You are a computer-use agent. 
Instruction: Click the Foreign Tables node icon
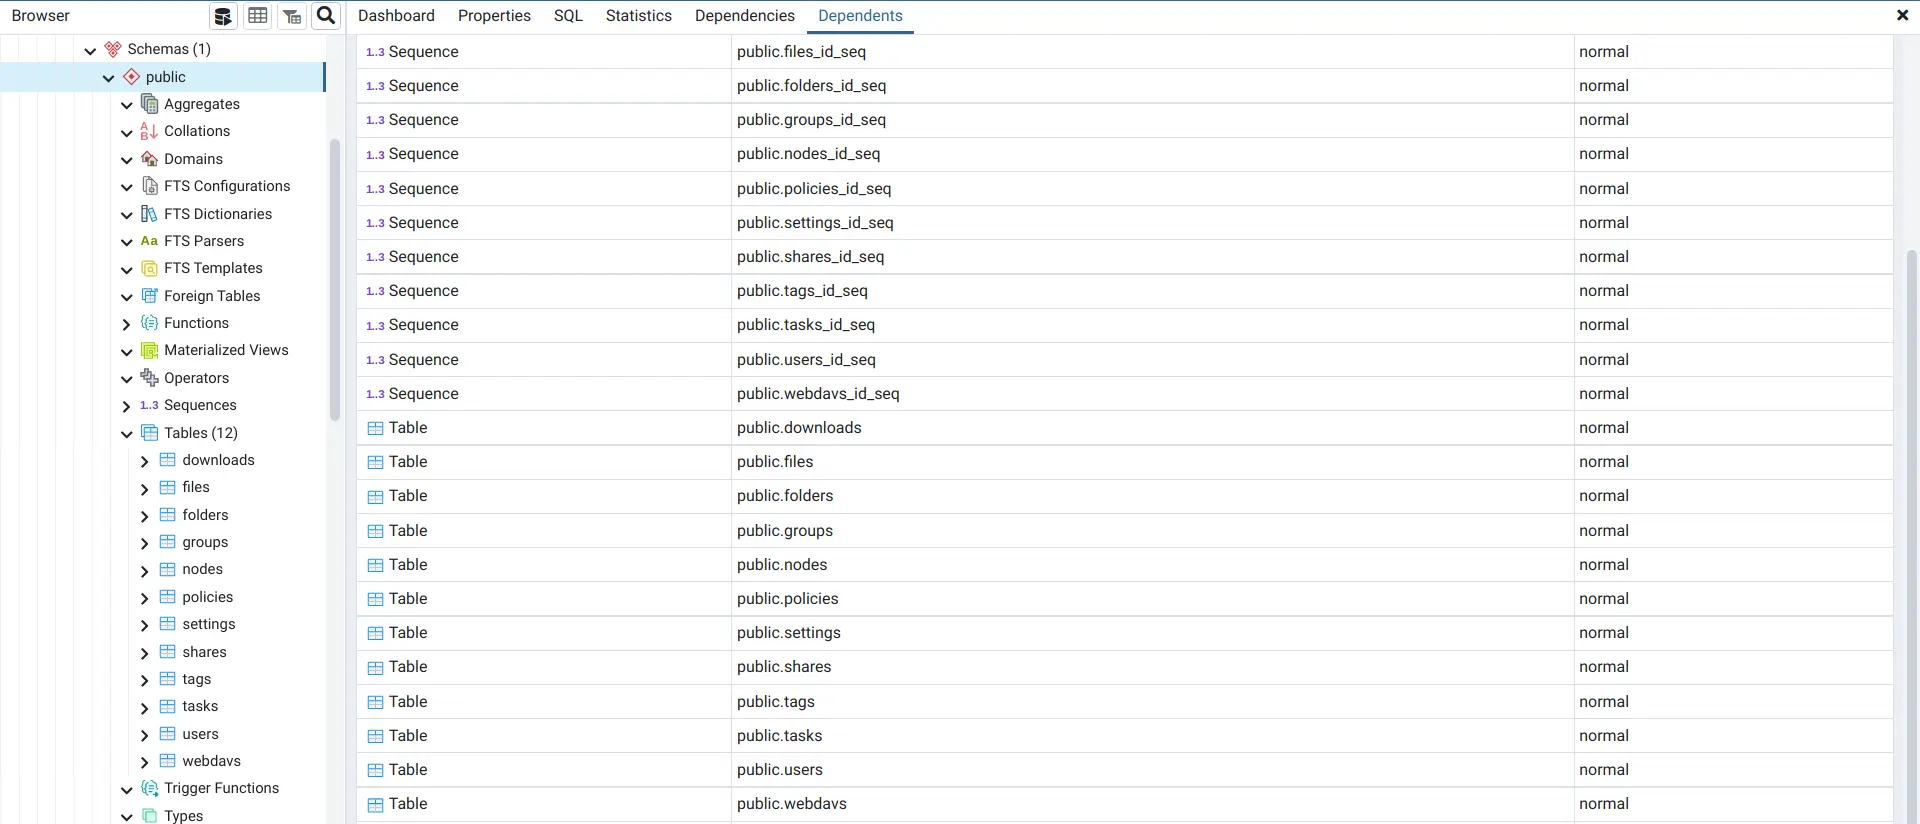(150, 296)
